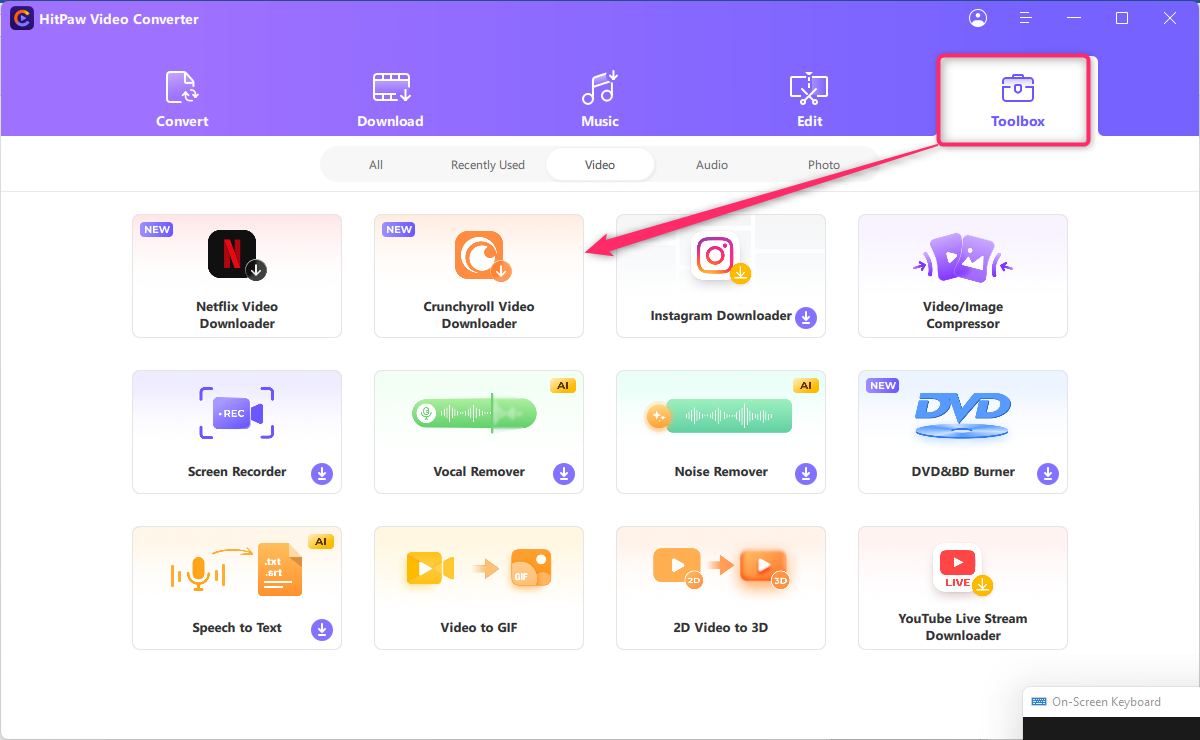Open the Speech to Text icon
The image size is (1200, 740).
[x=237, y=570]
